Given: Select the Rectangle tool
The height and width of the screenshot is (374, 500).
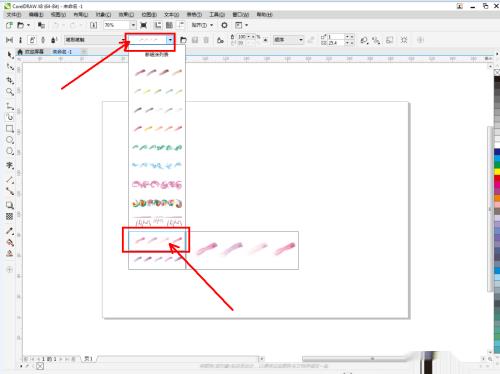Looking at the screenshot, I should click(10, 129).
